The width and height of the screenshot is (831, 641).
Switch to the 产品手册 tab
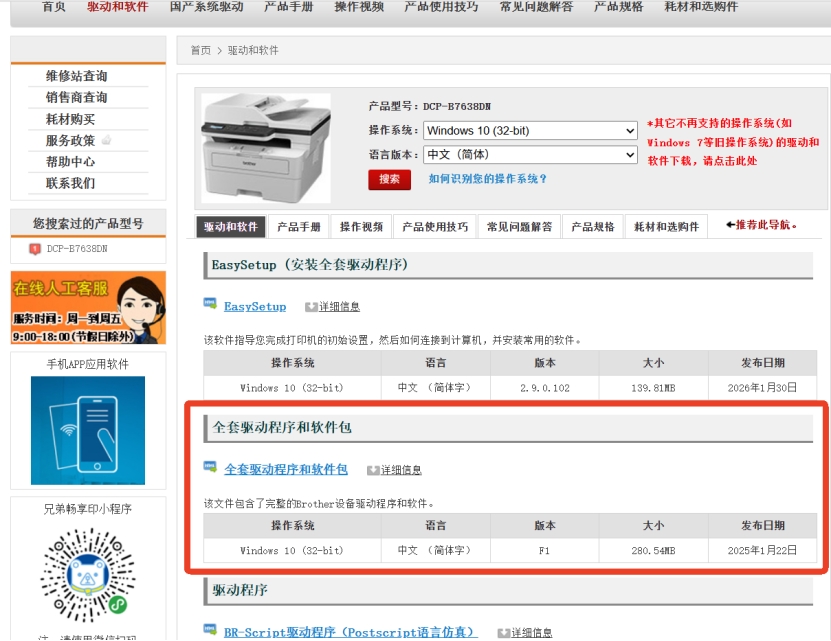pos(299,227)
